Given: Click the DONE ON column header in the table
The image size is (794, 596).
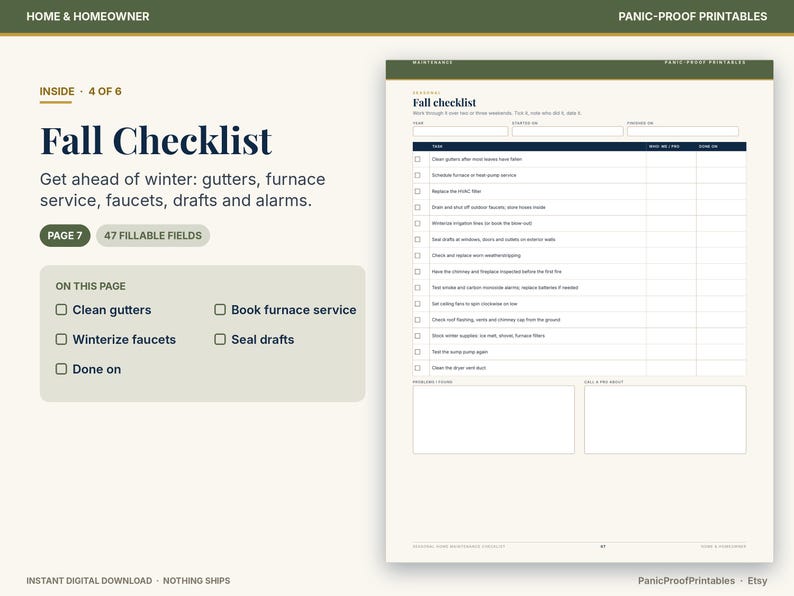Looking at the screenshot, I should (x=708, y=146).
